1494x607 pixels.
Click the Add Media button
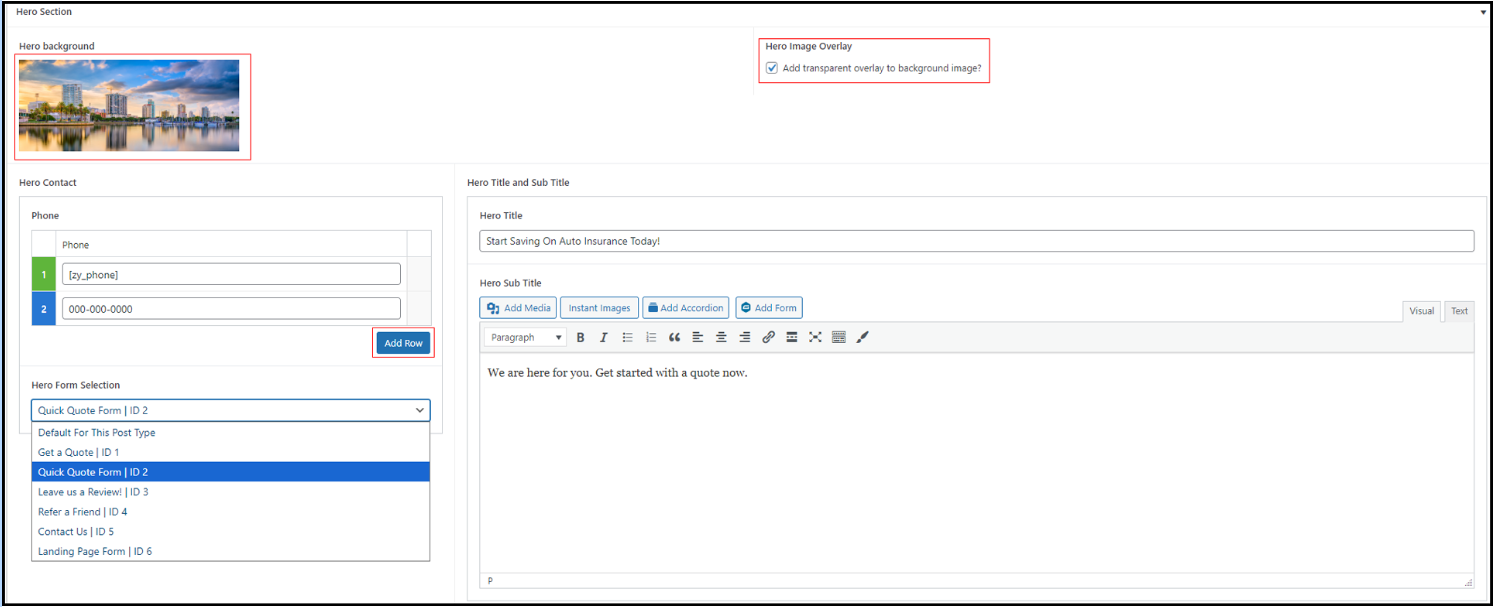coord(518,308)
